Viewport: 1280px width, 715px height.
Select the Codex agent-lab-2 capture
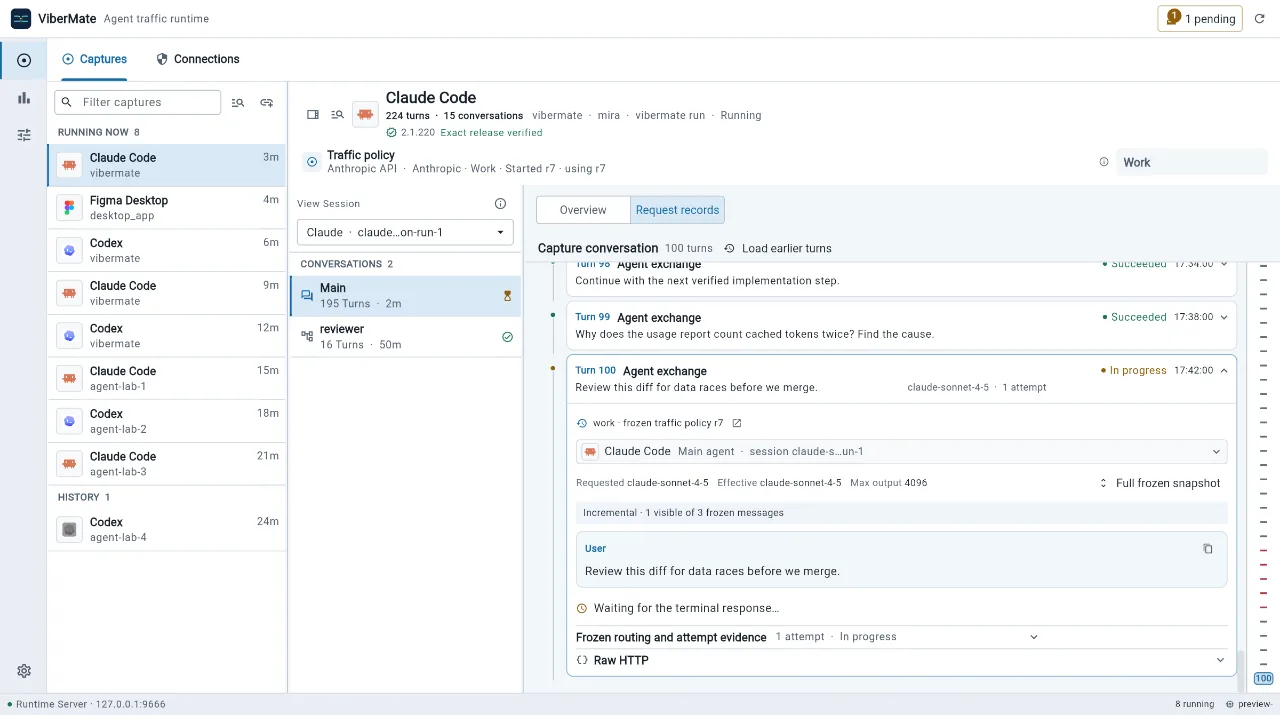(166, 421)
